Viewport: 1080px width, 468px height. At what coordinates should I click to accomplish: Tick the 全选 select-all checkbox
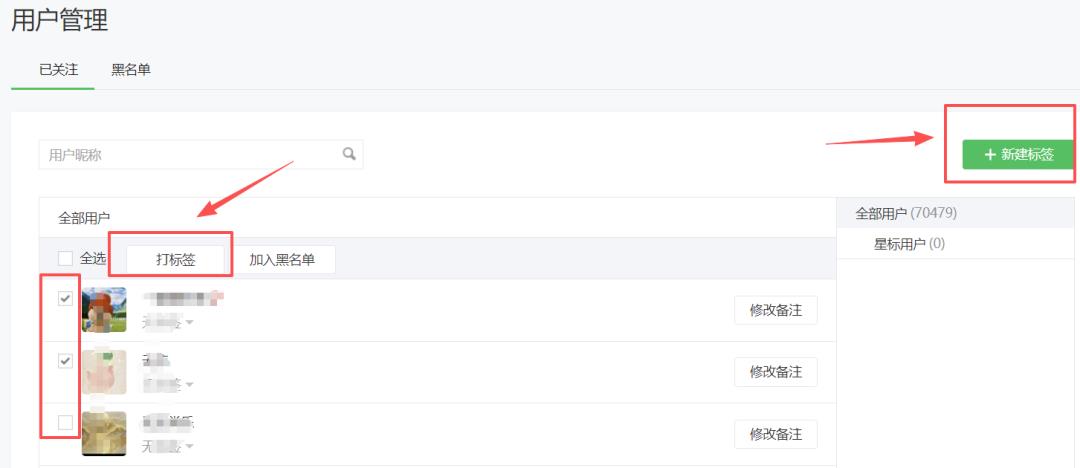(66, 258)
